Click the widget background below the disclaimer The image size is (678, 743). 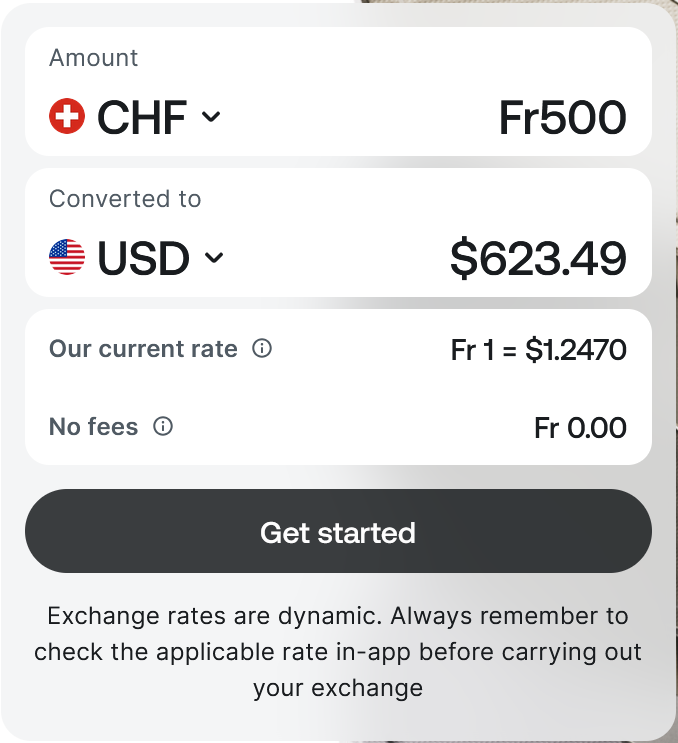point(338,722)
